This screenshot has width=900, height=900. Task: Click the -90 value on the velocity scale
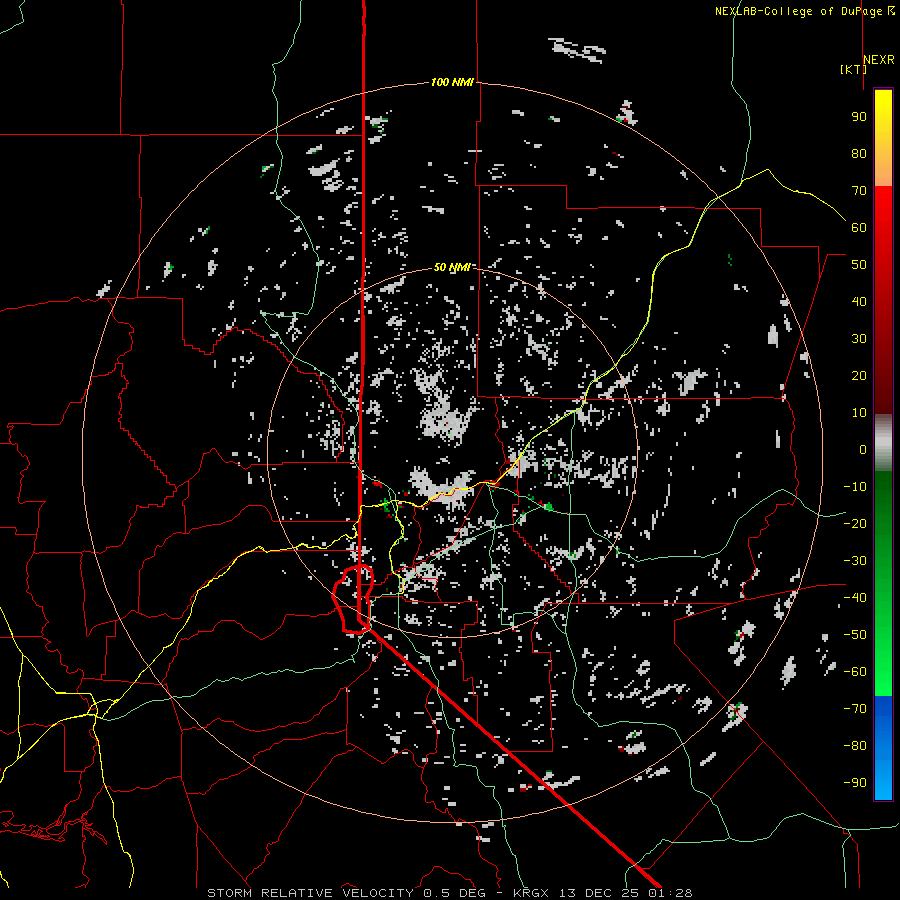click(x=855, y=783)
